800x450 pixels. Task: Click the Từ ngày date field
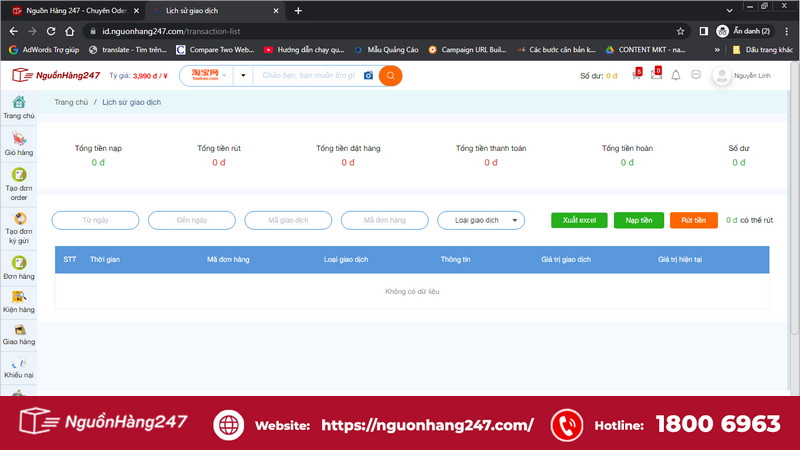95,220
